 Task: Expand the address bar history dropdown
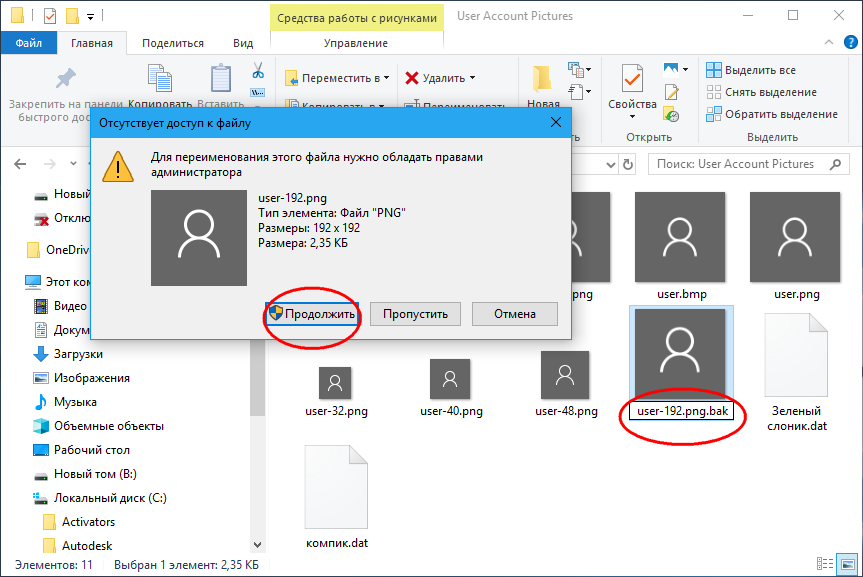click(610, 164)
